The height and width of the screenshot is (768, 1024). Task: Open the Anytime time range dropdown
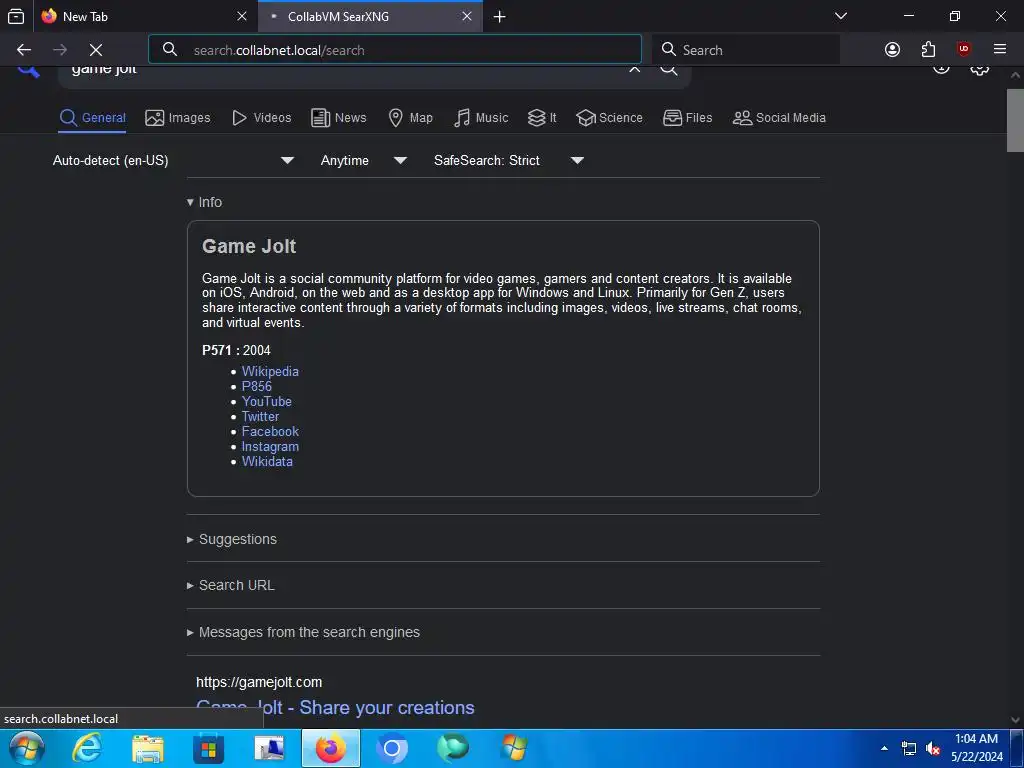pos(363,160)
